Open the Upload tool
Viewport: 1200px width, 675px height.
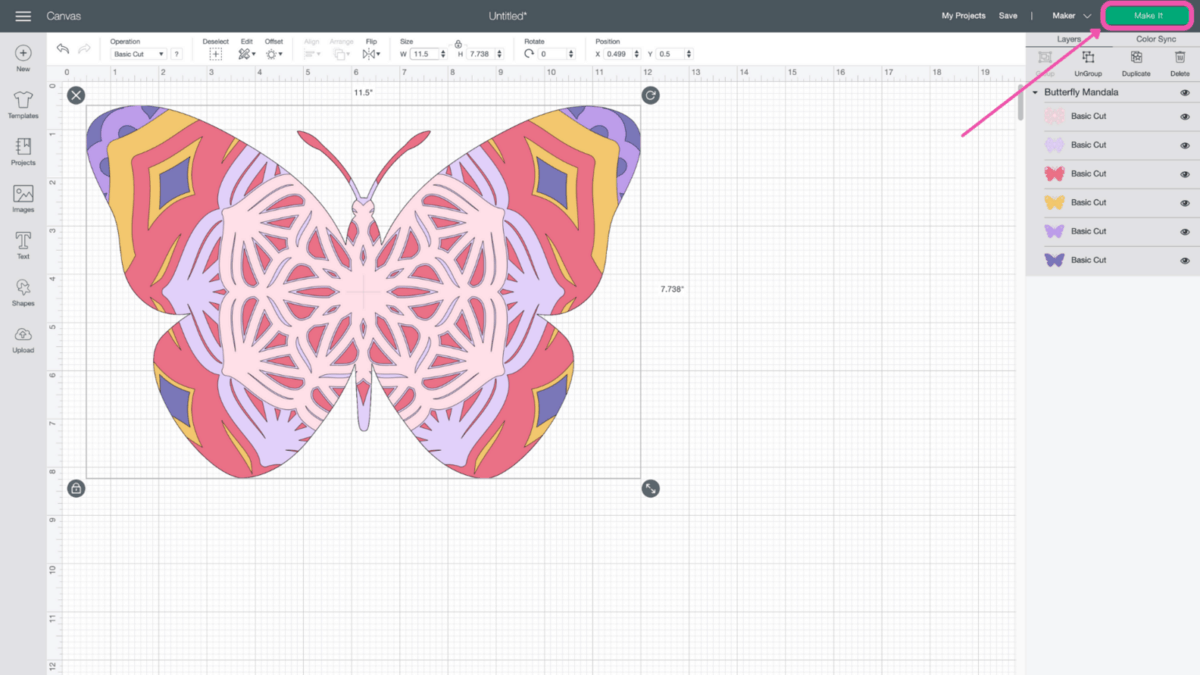tap(23, 340)
